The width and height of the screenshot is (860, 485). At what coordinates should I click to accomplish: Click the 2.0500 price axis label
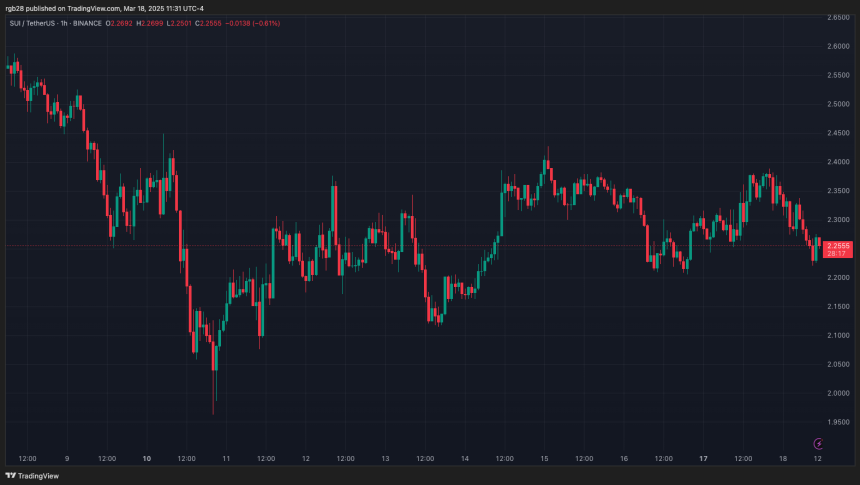tap(838, 364)
